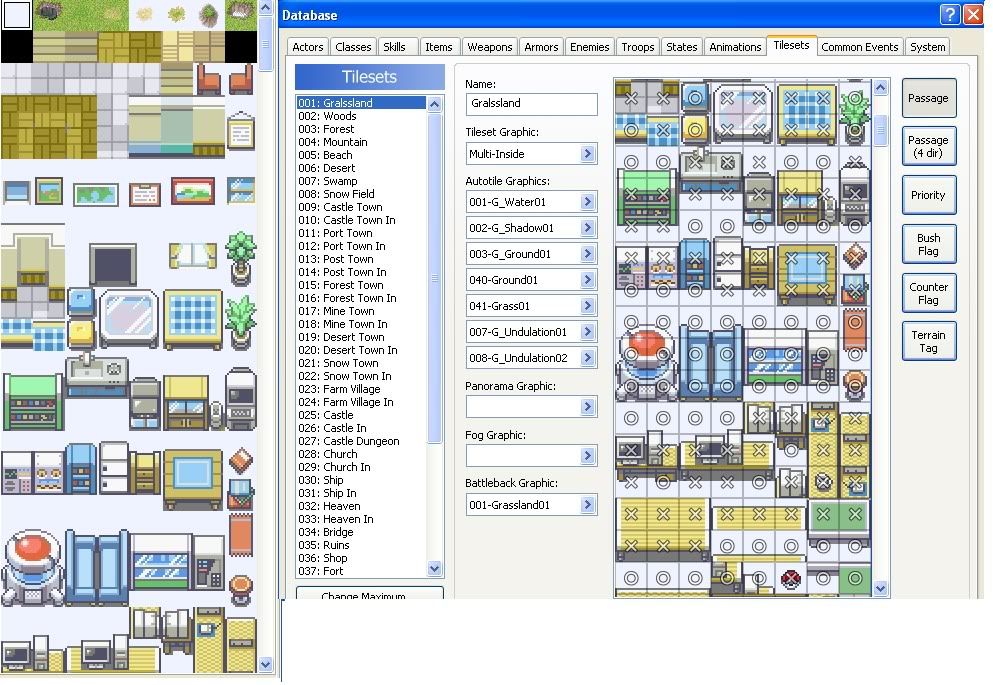This screenshot has height=685, width=993.
Task: Choose the blank white tile in the map palette
Action: pos(16,16)
